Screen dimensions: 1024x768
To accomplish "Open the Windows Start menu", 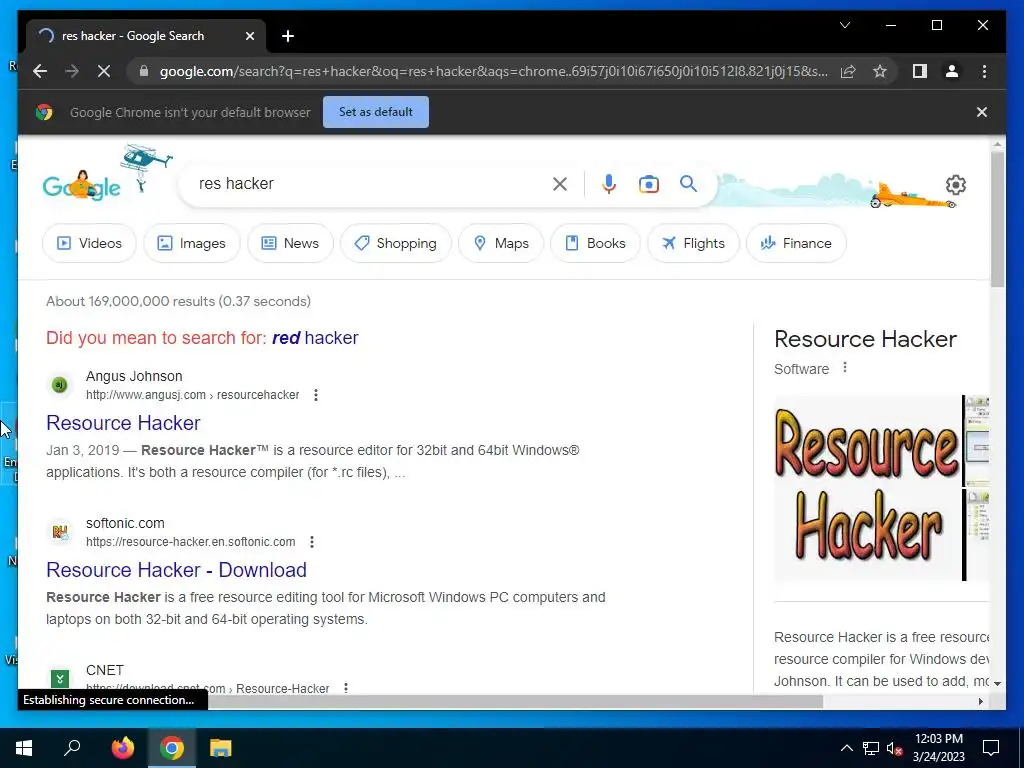I will pyautogui.click(x=24, y=748).
